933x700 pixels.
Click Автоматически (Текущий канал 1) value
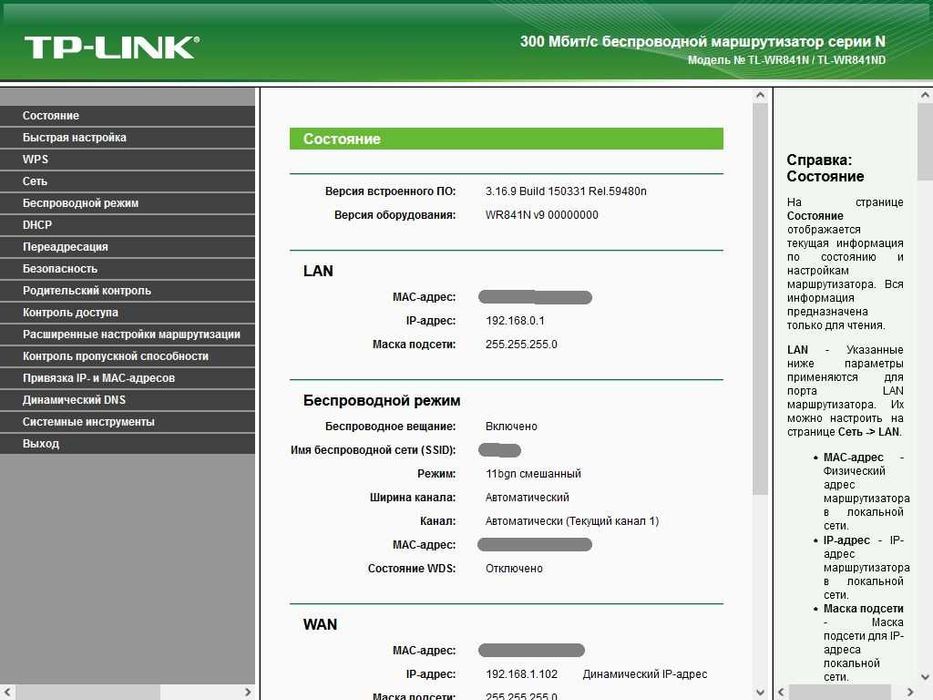click(x=572, y=521)
